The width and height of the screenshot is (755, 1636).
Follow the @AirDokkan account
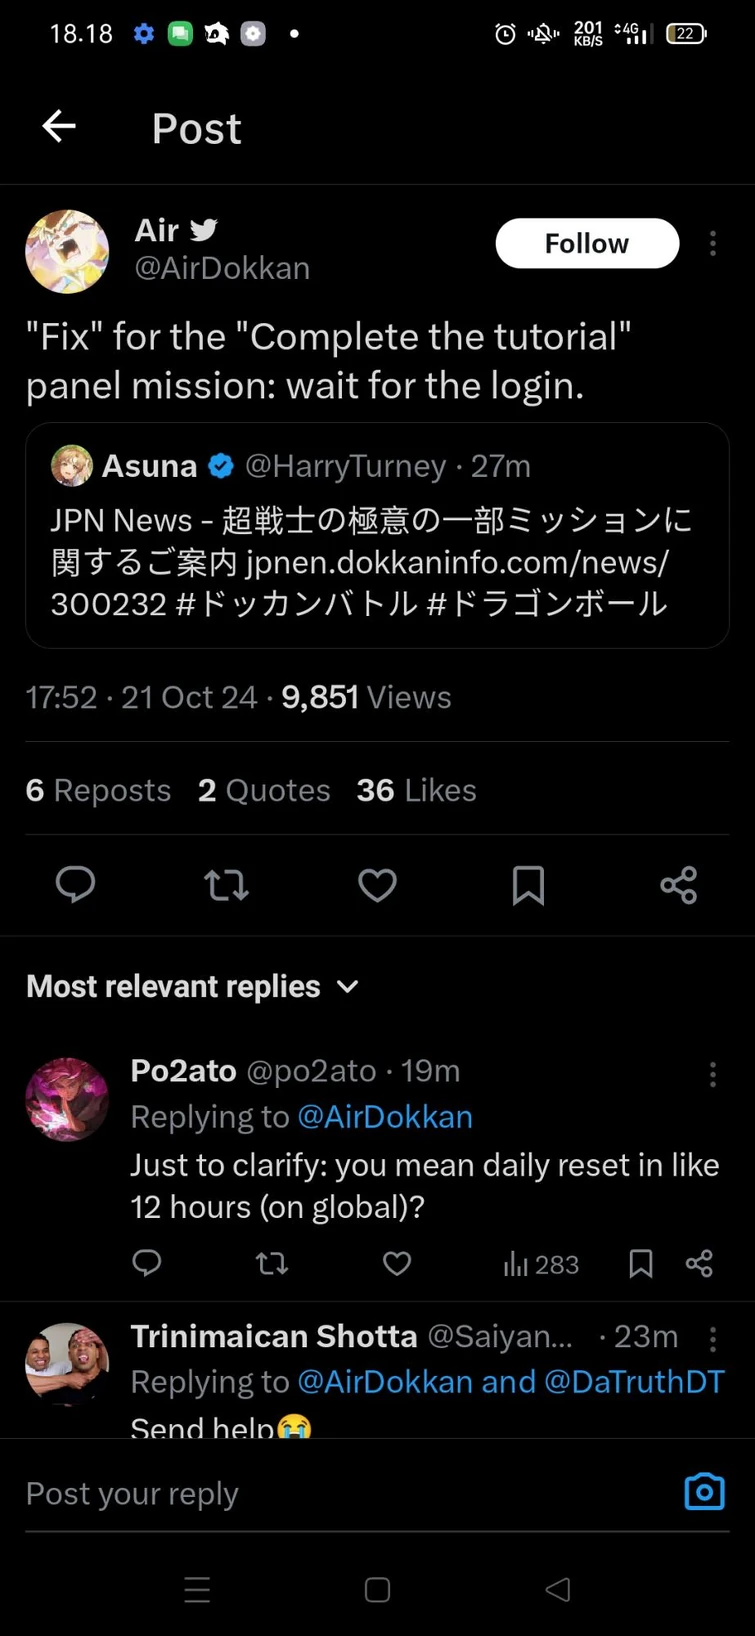587,243
